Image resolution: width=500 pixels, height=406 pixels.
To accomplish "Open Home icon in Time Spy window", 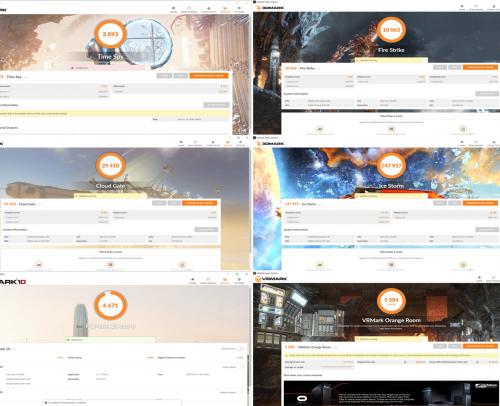I will 173,9.
